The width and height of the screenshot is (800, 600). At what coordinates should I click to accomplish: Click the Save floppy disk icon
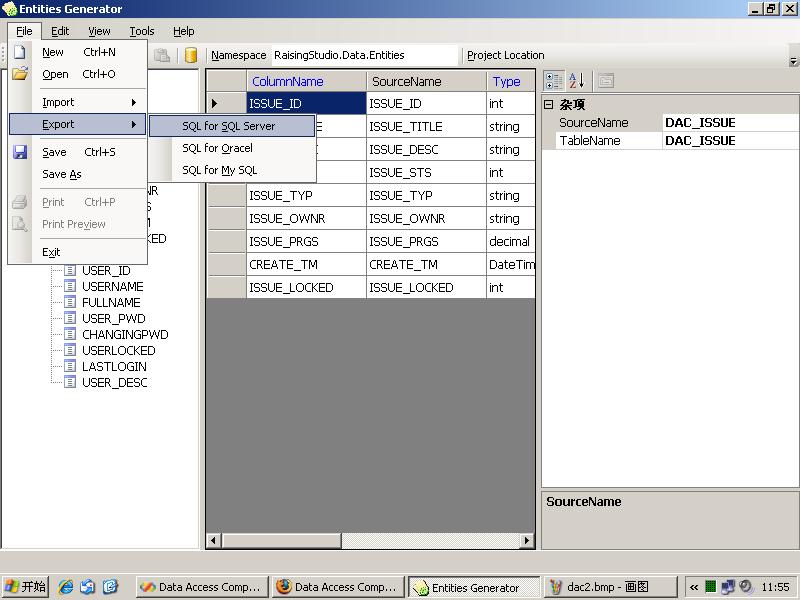pyautogui.click(x=20, y=152)
